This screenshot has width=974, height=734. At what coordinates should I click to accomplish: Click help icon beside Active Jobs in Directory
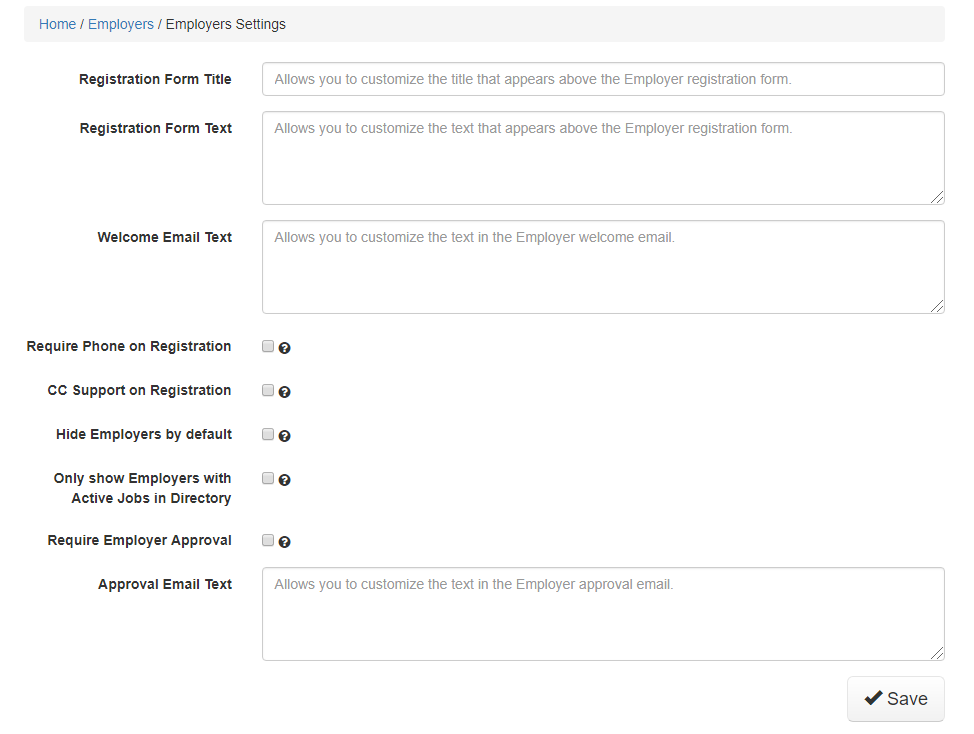(285, 480)
